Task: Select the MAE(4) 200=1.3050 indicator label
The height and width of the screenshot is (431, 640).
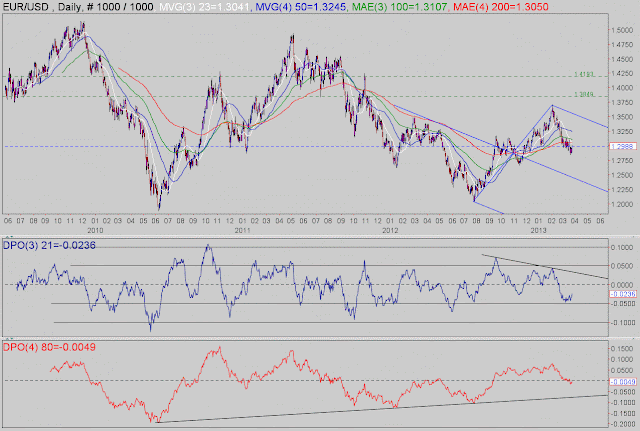Action: click(x=500, y=7)
